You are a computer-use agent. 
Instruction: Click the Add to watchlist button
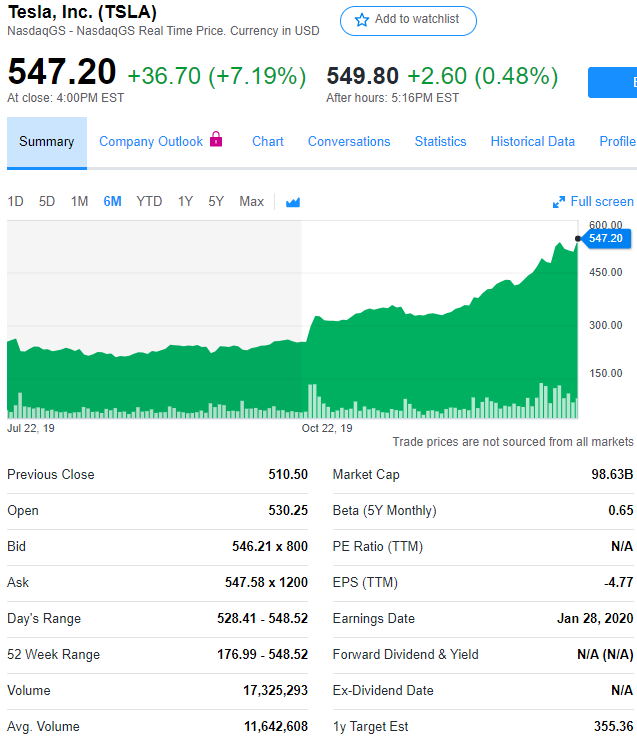click(408, 21)
